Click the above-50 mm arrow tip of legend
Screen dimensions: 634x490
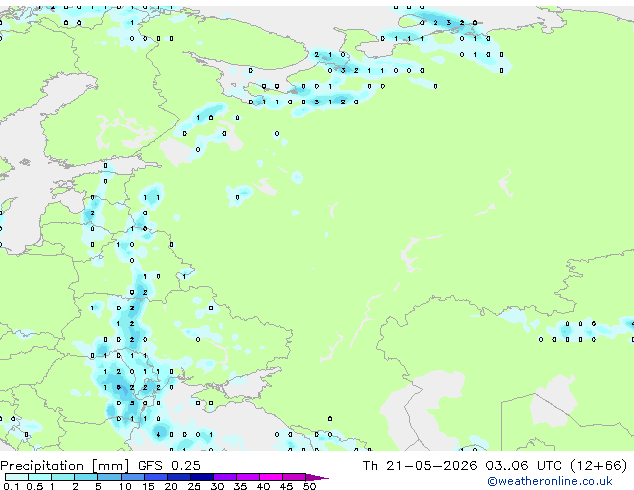coord(317,477)
